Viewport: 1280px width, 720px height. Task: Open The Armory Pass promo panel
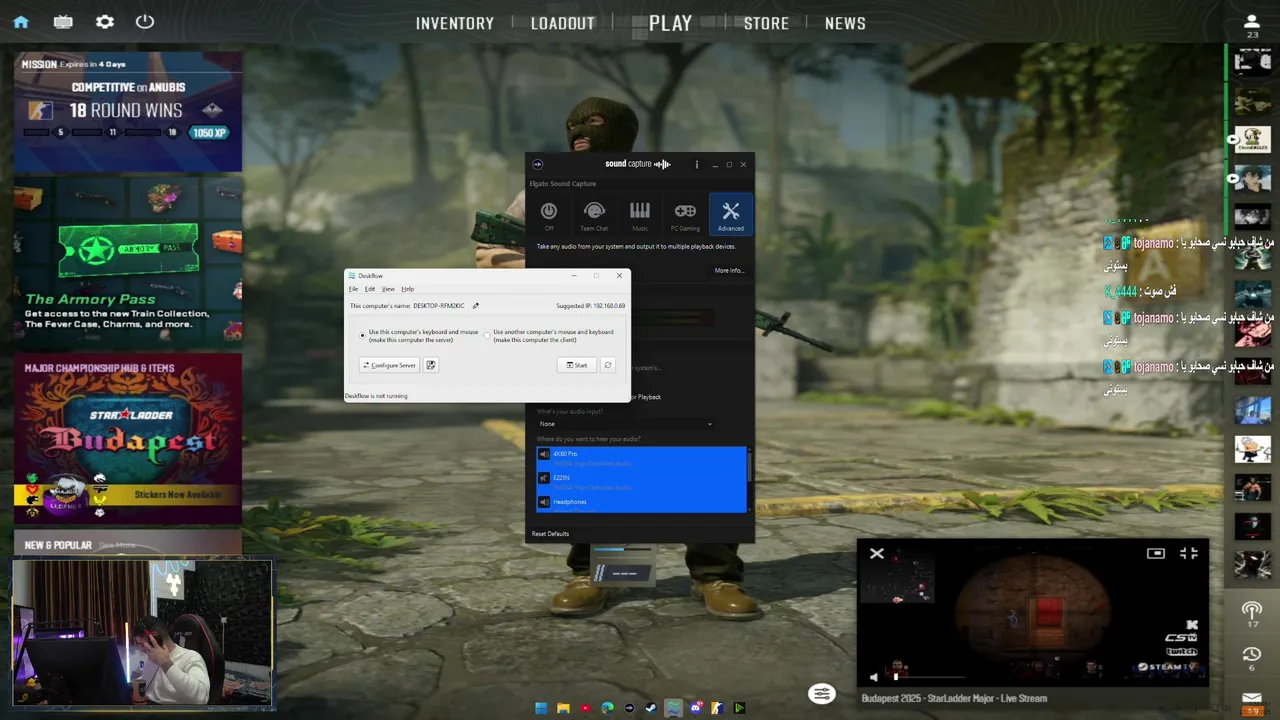[x=128, y=263]
